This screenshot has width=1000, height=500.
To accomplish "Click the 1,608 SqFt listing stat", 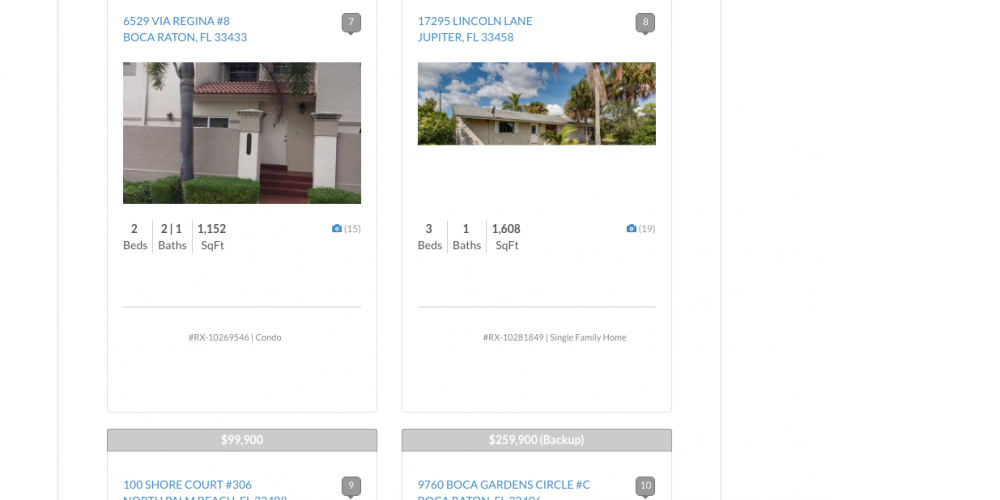I will 506,237.
